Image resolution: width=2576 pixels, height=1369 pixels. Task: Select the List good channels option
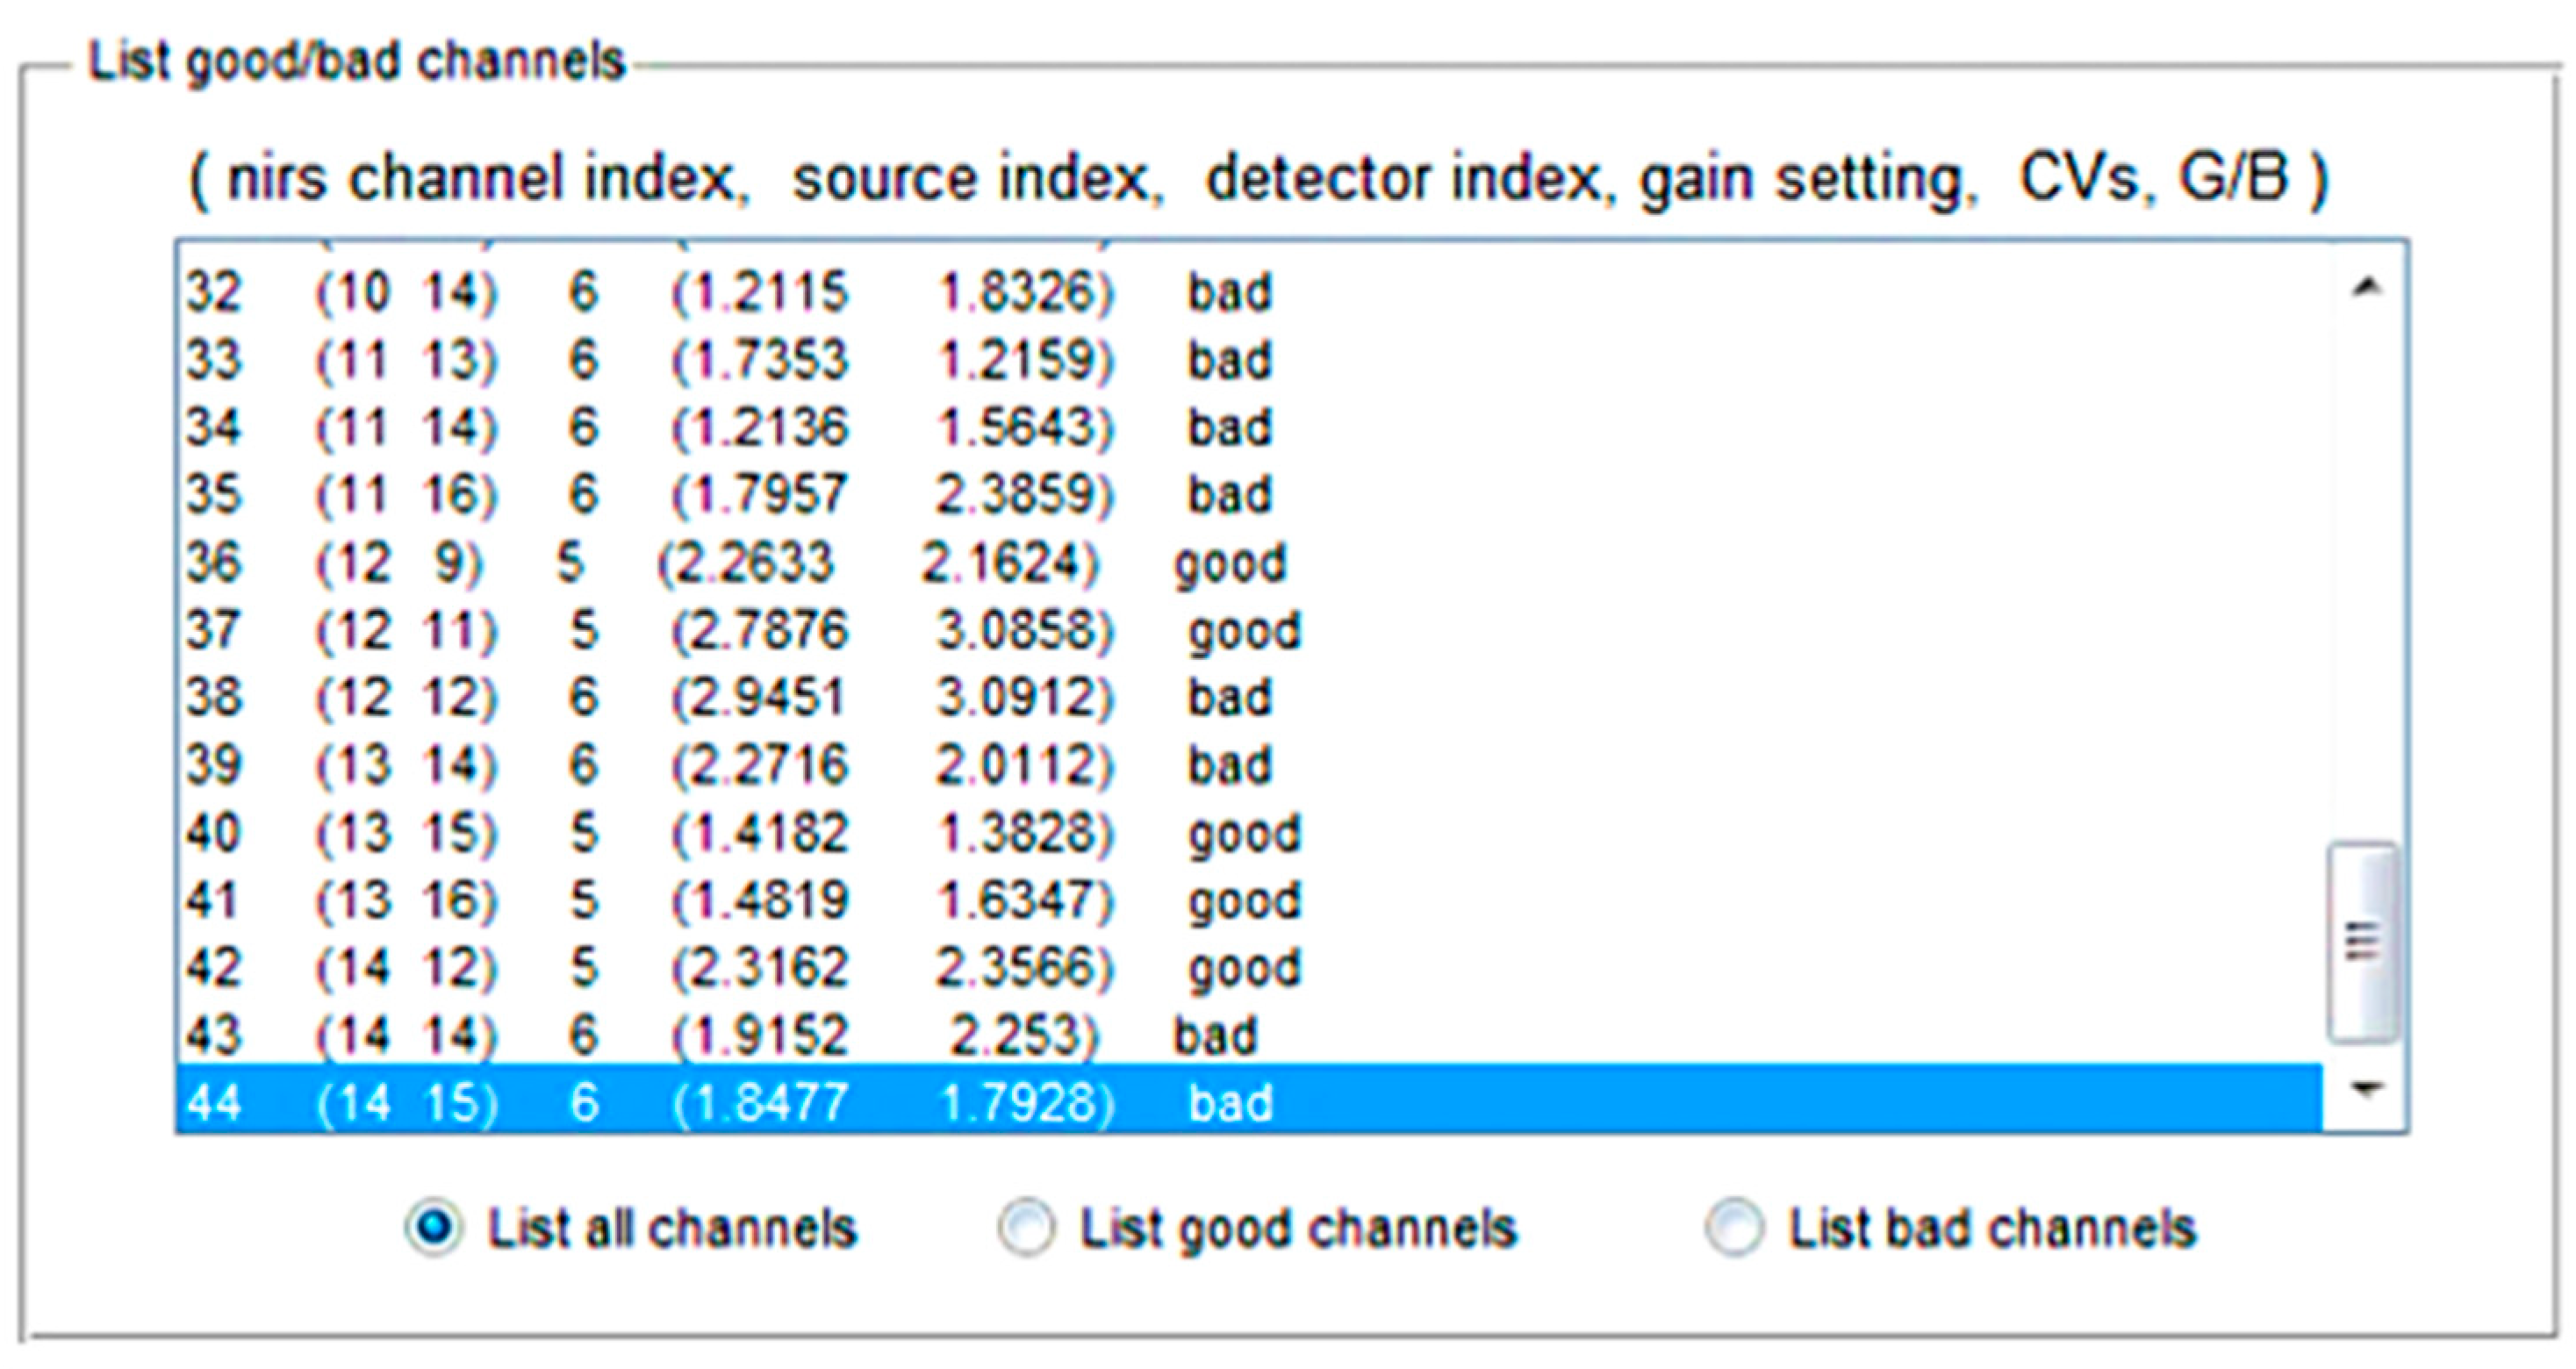click(1027, 1227)
